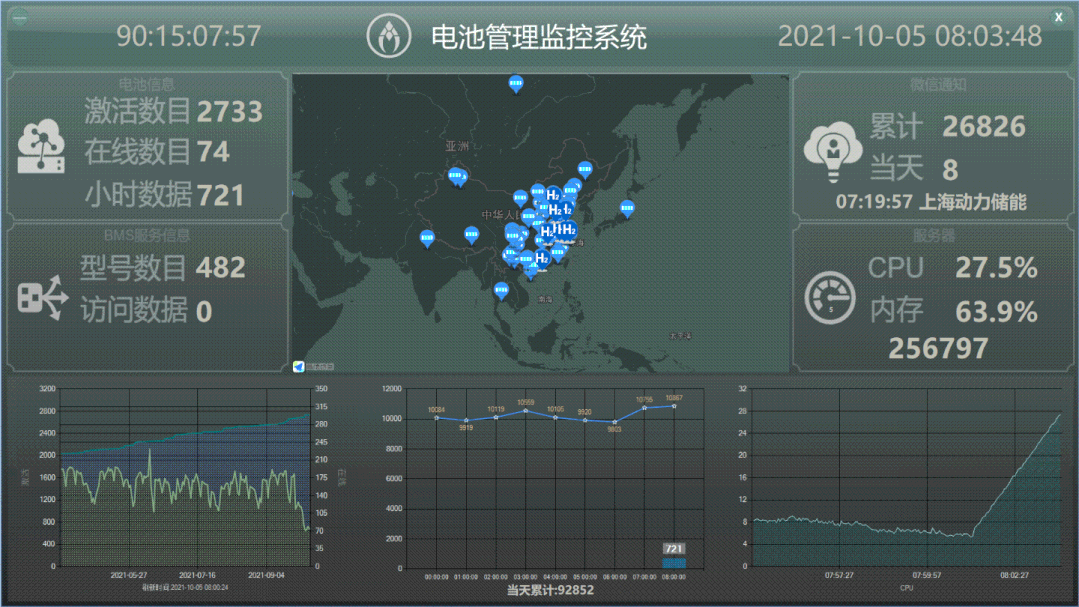Click the 在线数目 74 value

coord(213,152)
